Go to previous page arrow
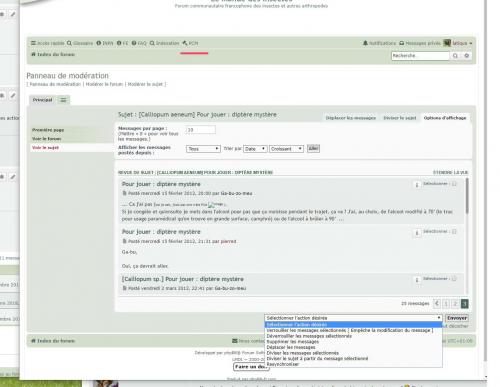This screenshot has width=500, height=387. [x=437, y=304]
